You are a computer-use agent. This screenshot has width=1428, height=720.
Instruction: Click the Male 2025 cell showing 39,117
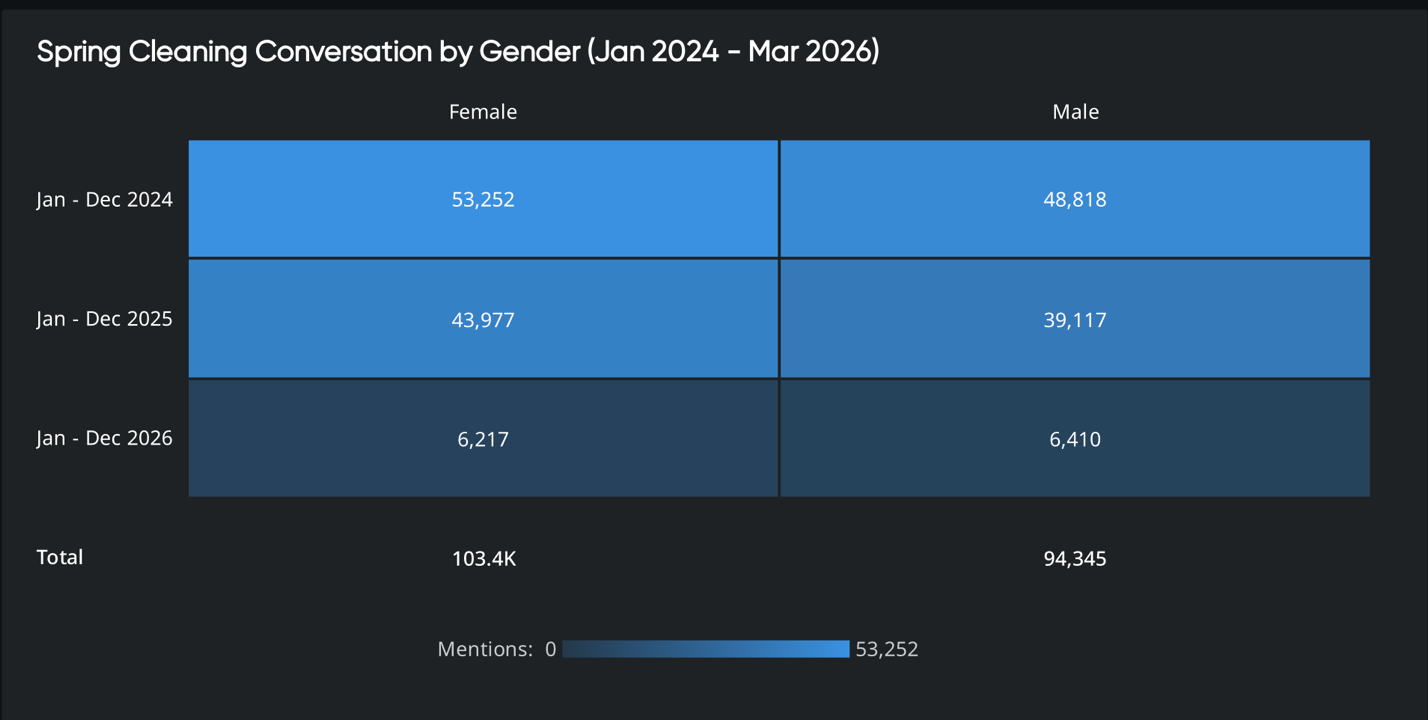pos(1075,319)
